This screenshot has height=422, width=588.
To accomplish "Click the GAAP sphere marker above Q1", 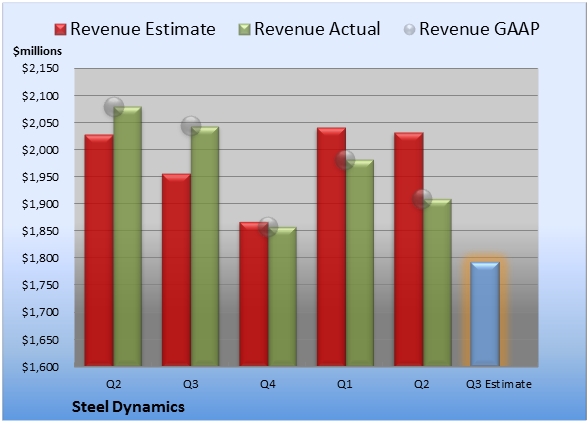I will [x=345, y=160].
